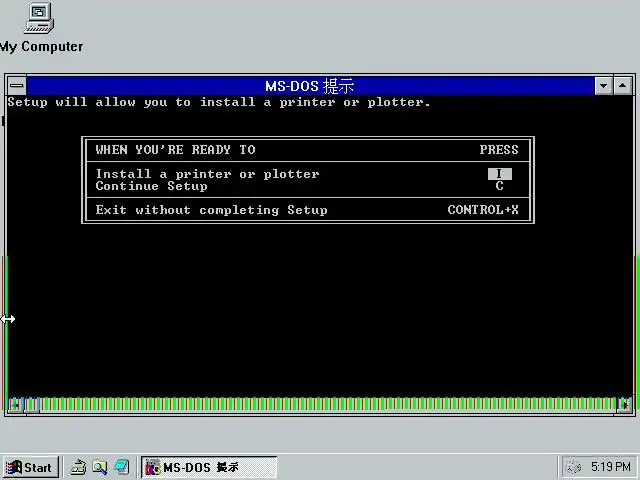
Task: Select the highlighted I key option
Action: (500, 174)
